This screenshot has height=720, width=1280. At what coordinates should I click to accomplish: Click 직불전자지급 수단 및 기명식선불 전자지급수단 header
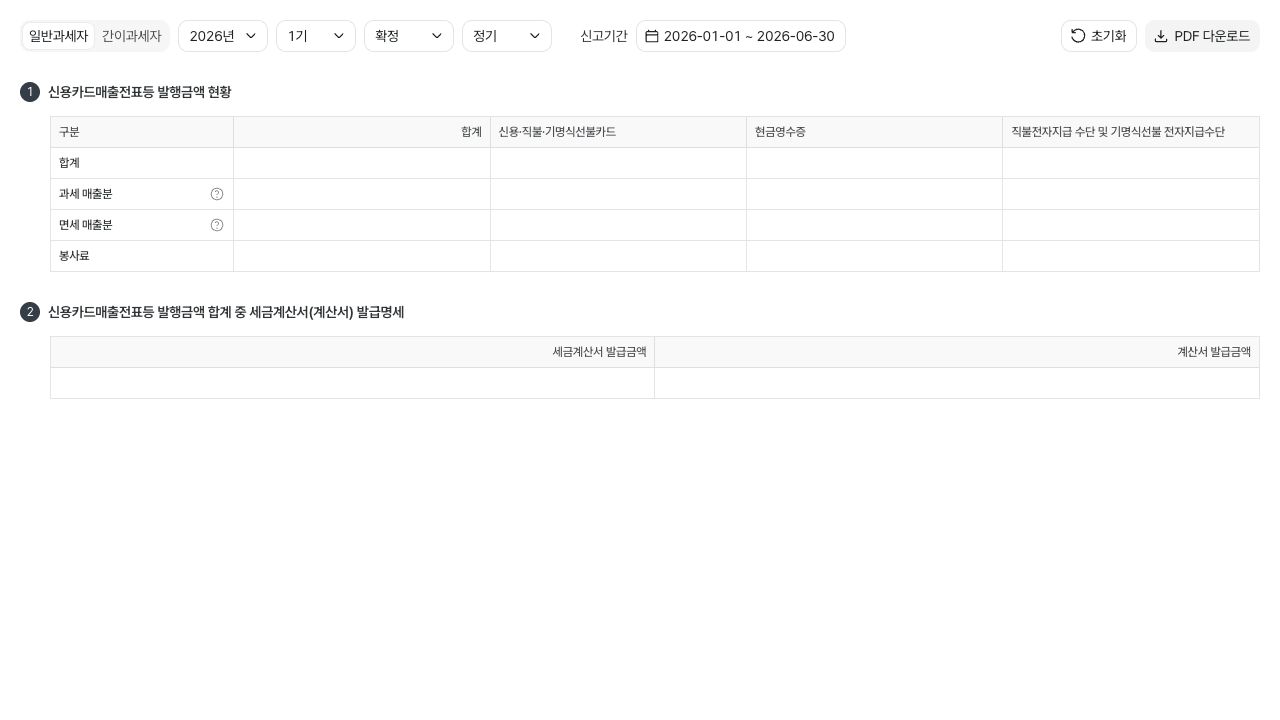pos(1131,132)
